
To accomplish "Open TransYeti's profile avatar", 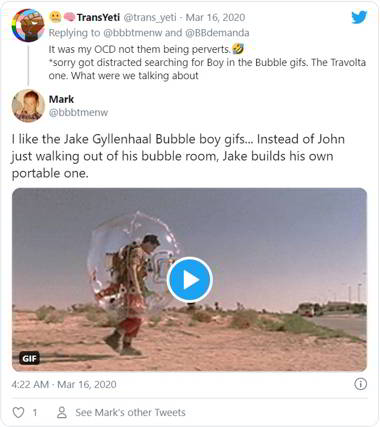I will click(28, 25).
